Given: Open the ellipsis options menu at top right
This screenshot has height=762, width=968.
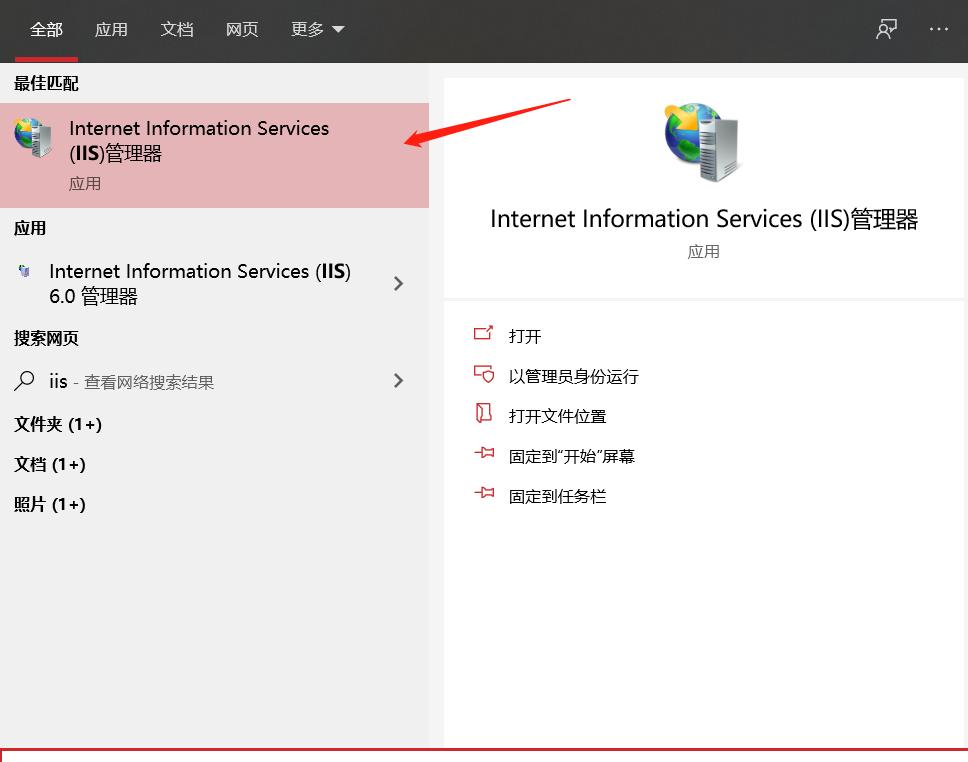Looking at the screenshot, I should 938,29.
